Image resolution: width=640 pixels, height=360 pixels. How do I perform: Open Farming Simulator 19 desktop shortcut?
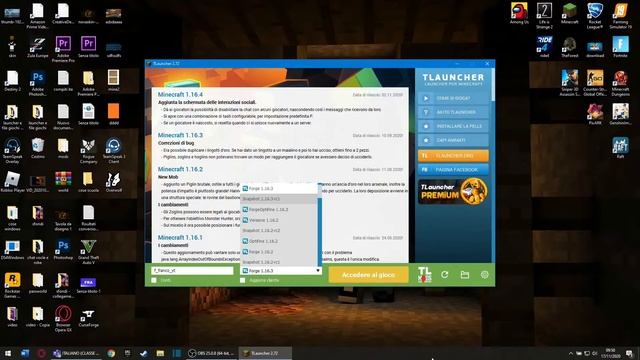(x=620, y=16)
